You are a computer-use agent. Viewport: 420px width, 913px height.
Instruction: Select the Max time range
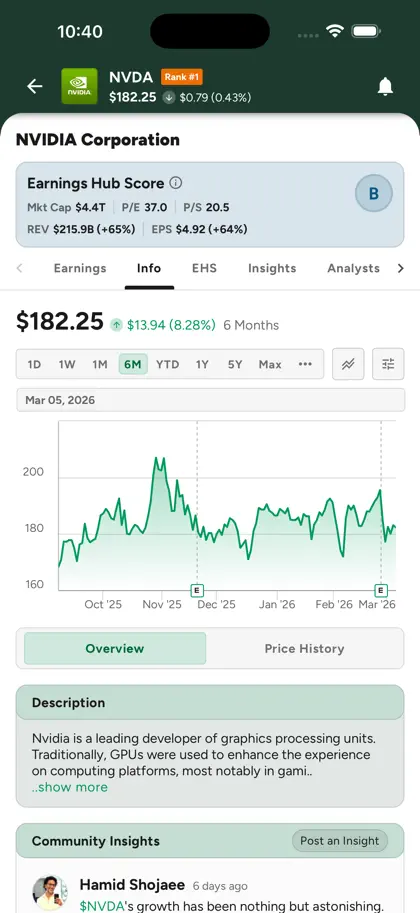(270, 365)
